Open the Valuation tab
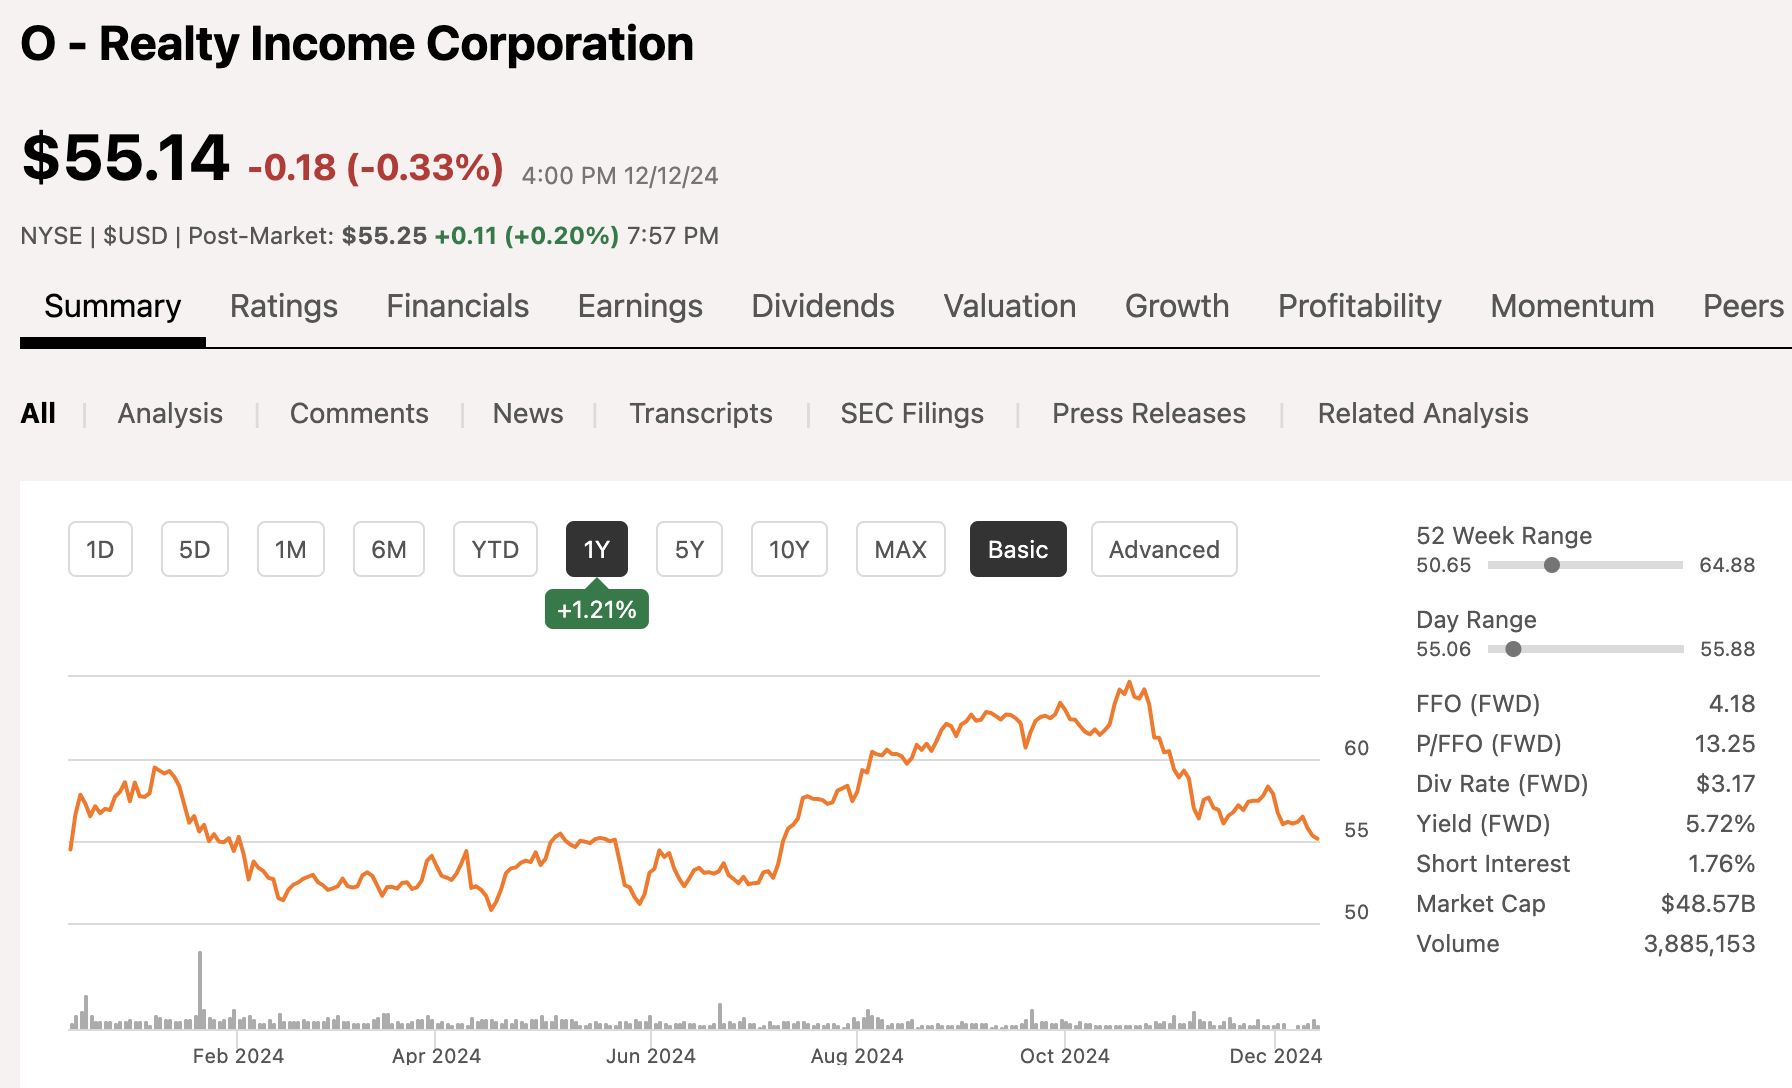The width and height of the screenshot is (1792, 1088). 1009,307
